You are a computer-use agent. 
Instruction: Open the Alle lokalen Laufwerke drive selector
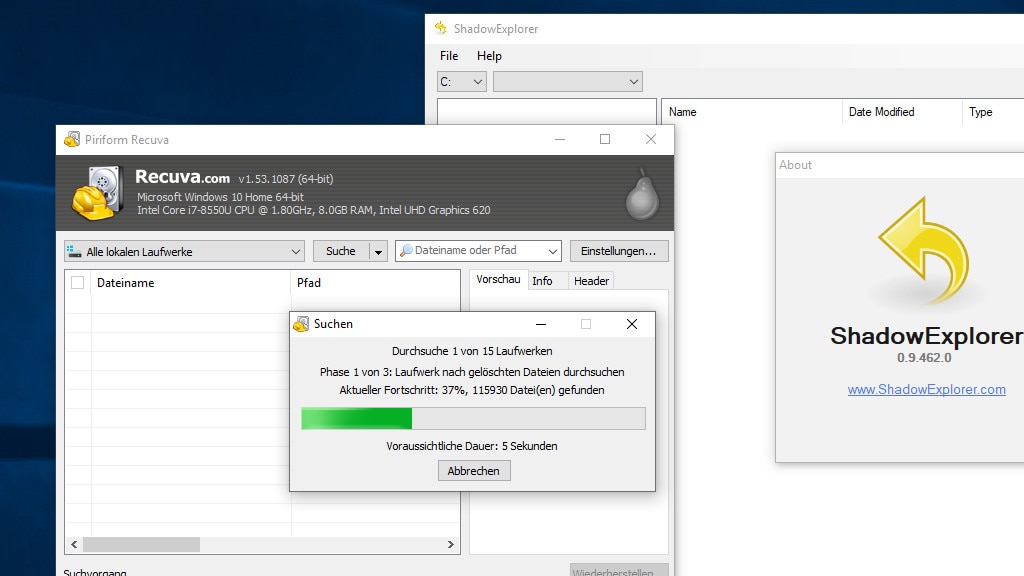293,251
